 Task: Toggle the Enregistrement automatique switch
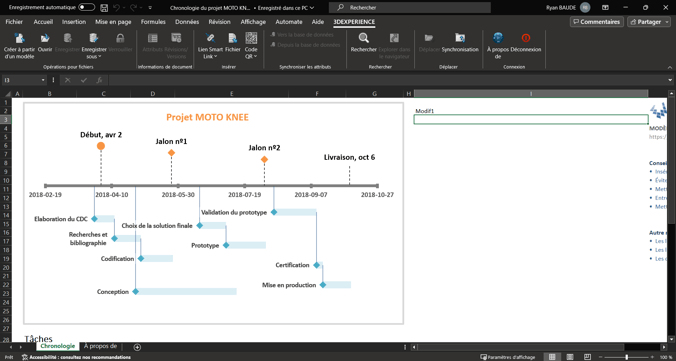pos(87,8)
